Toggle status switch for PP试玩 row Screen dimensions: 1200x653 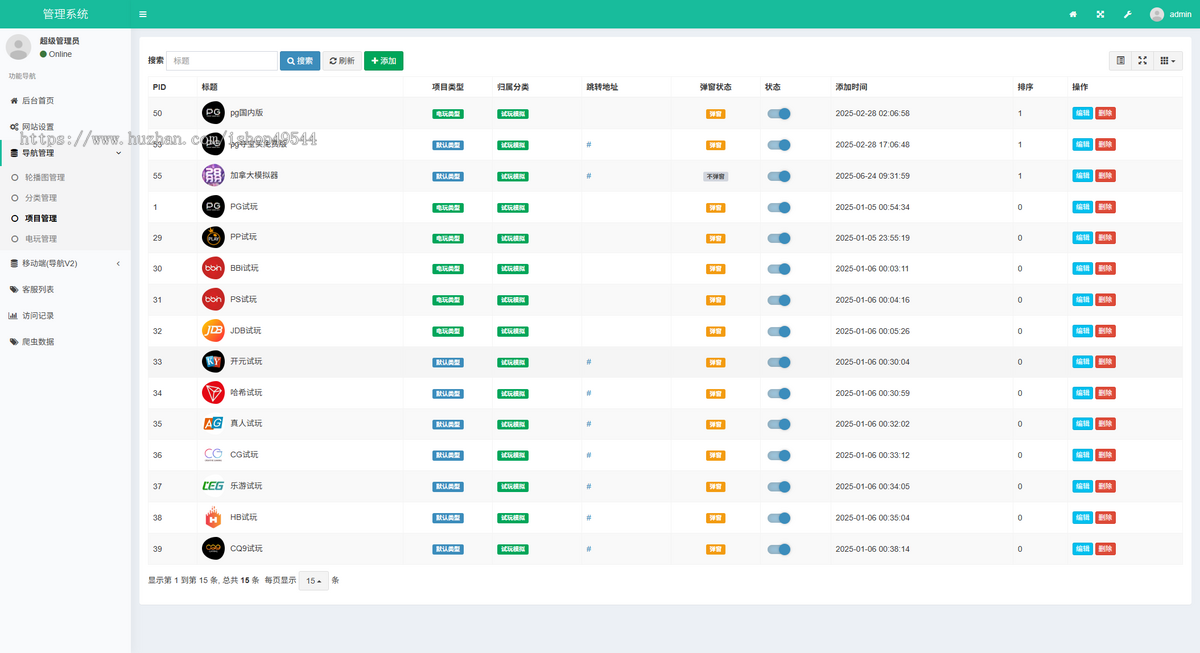(779, 238)
